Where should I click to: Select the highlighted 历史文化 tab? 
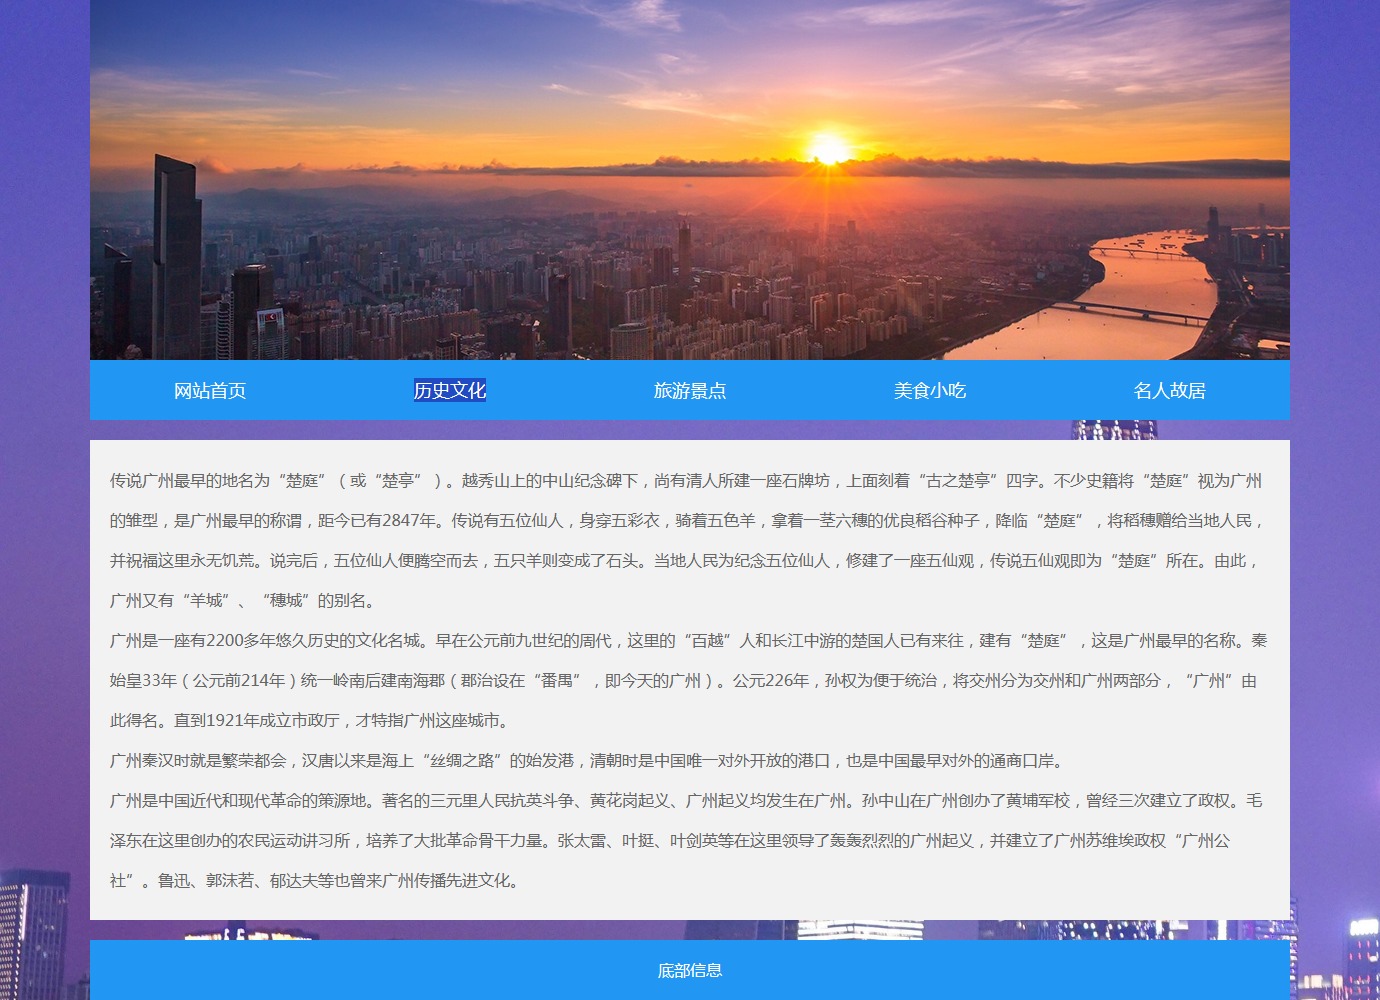[450, 390]
